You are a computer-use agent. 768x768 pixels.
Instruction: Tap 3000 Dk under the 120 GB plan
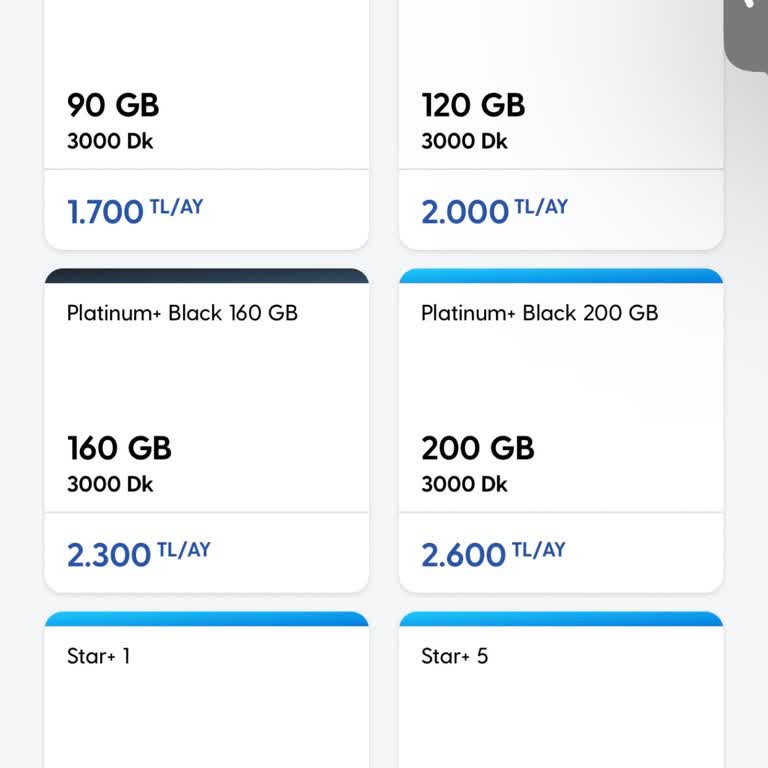(464, 142)
